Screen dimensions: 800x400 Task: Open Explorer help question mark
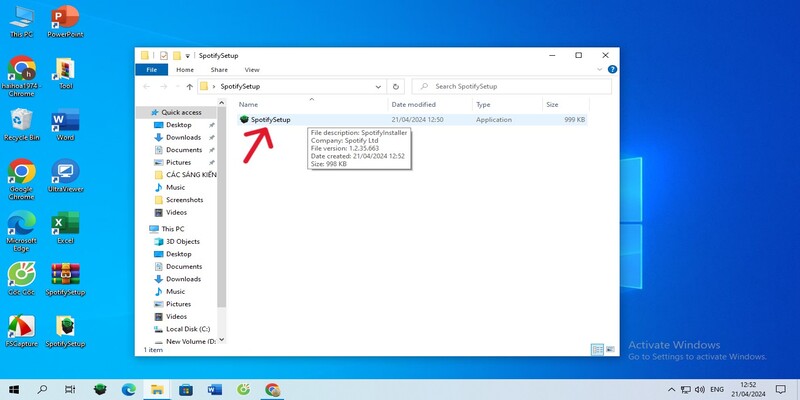tap(612, 69)
